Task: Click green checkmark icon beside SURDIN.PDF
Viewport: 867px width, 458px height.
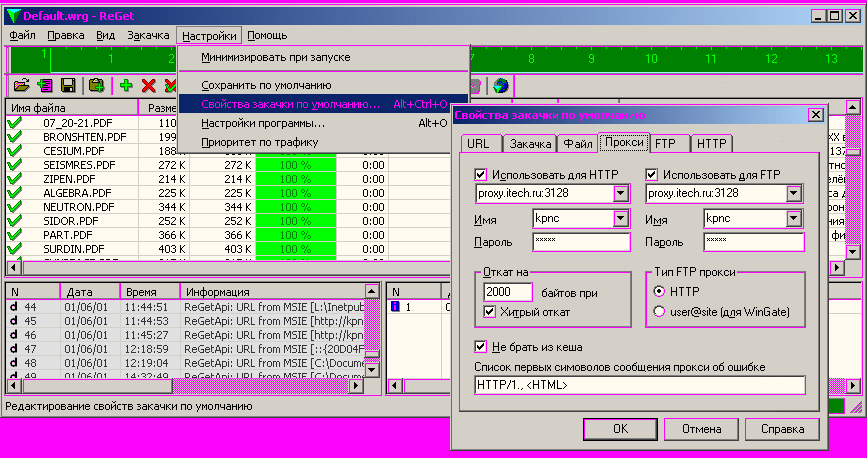Action: 15,249
